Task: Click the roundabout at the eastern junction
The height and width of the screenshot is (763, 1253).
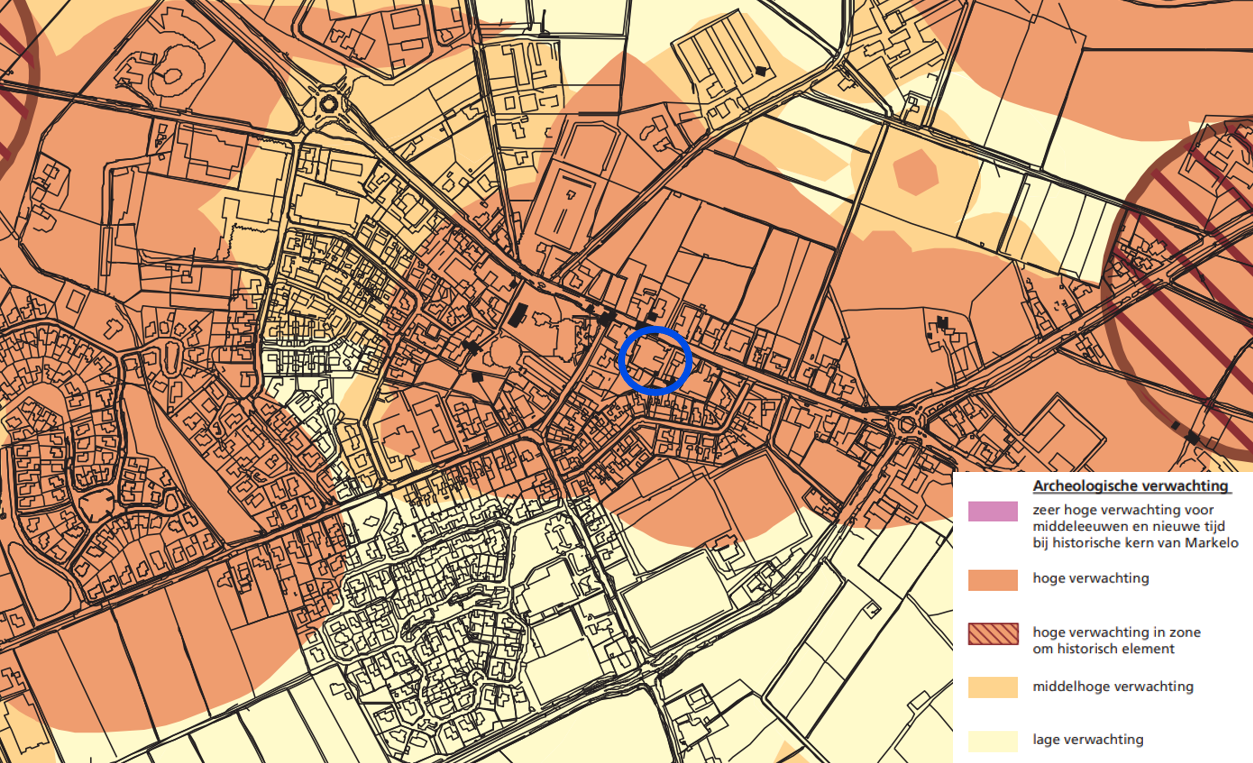Action: click(908, 423)
